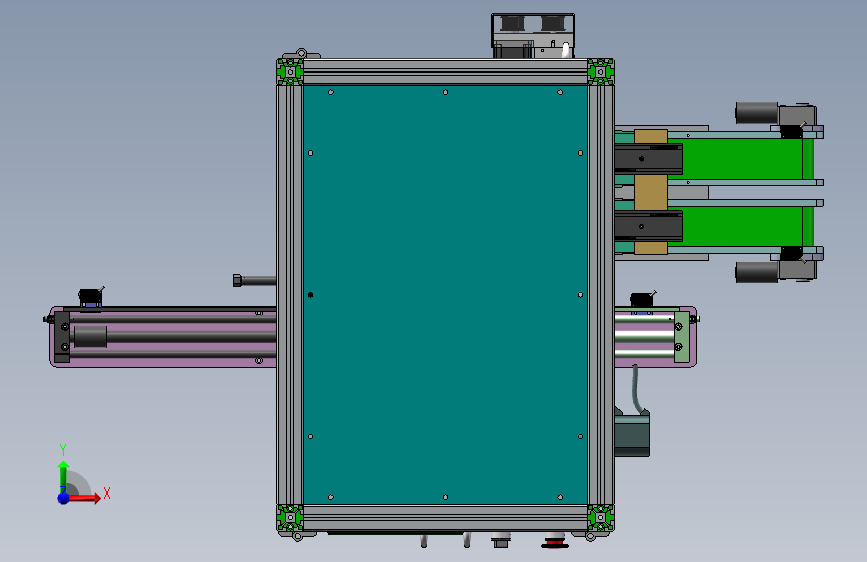Select the fan unit above the frame
The width and height of the screenshot is (867, 562).
533,35
